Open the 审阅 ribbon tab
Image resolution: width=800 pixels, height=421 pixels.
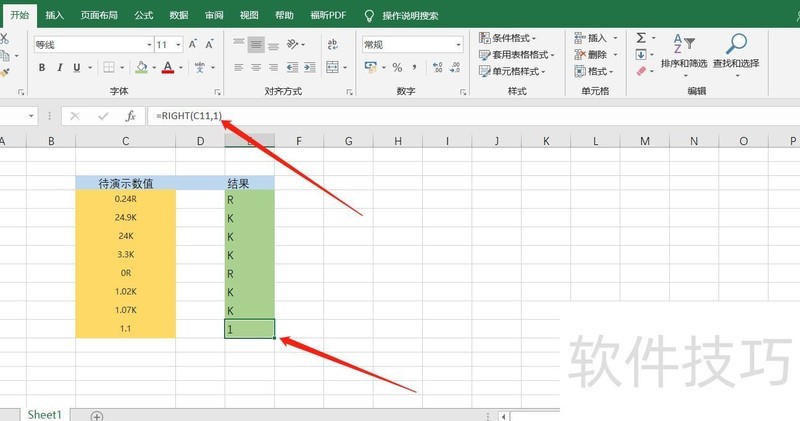pyautogui.click(x=214, y=15)
